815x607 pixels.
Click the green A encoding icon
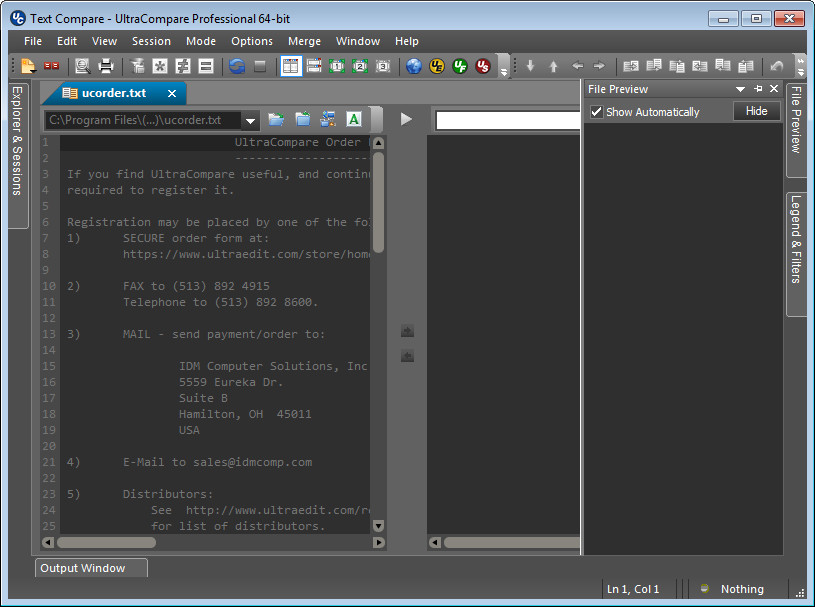tap(354, 120)
